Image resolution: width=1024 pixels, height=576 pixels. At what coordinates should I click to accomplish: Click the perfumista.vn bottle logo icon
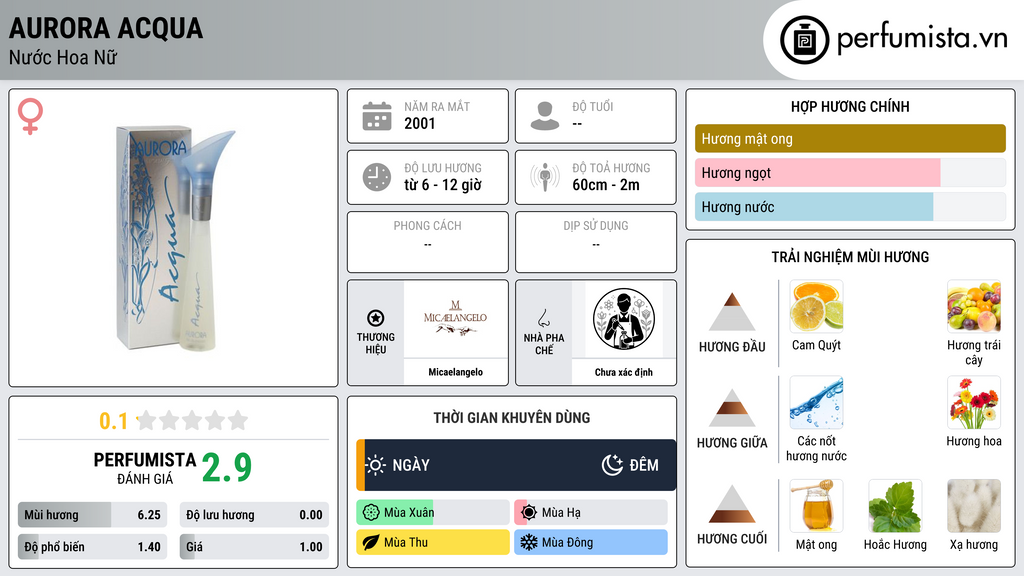pyautogui.click(x=804, y=40)
